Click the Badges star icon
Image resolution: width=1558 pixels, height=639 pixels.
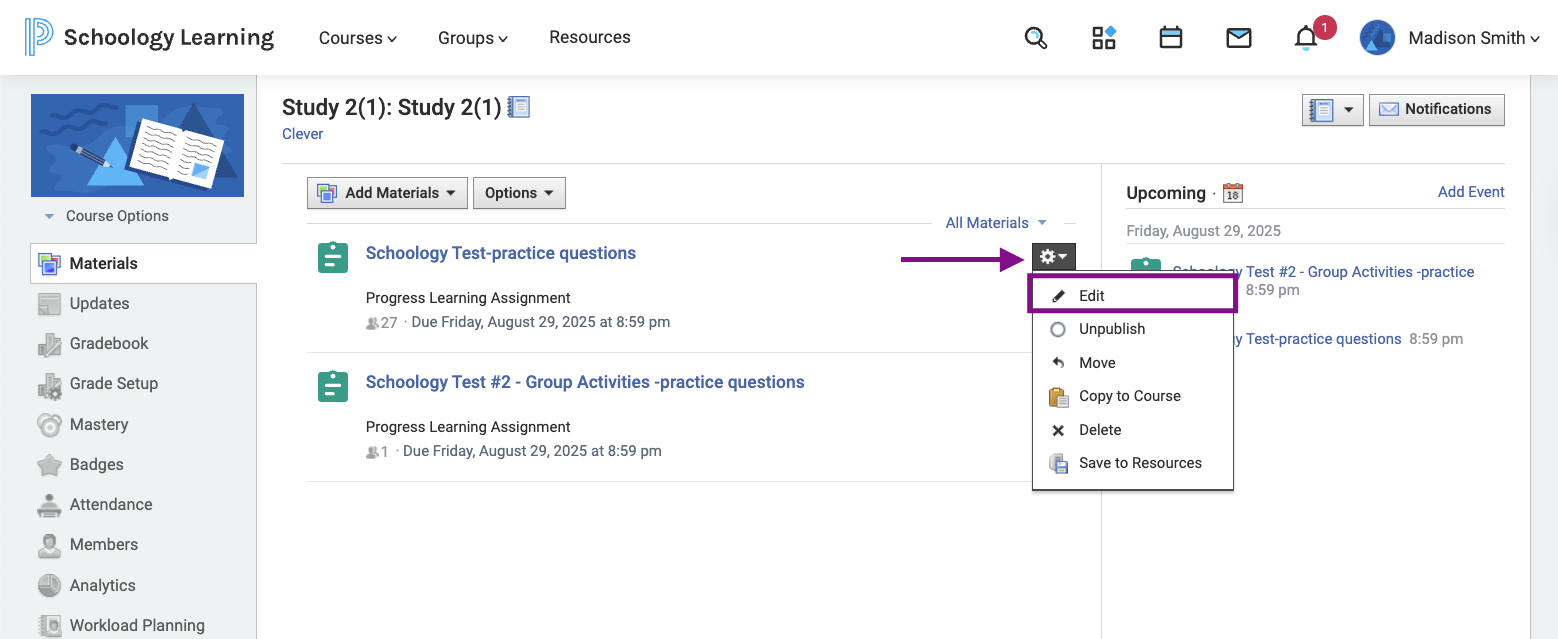[49, 465]
